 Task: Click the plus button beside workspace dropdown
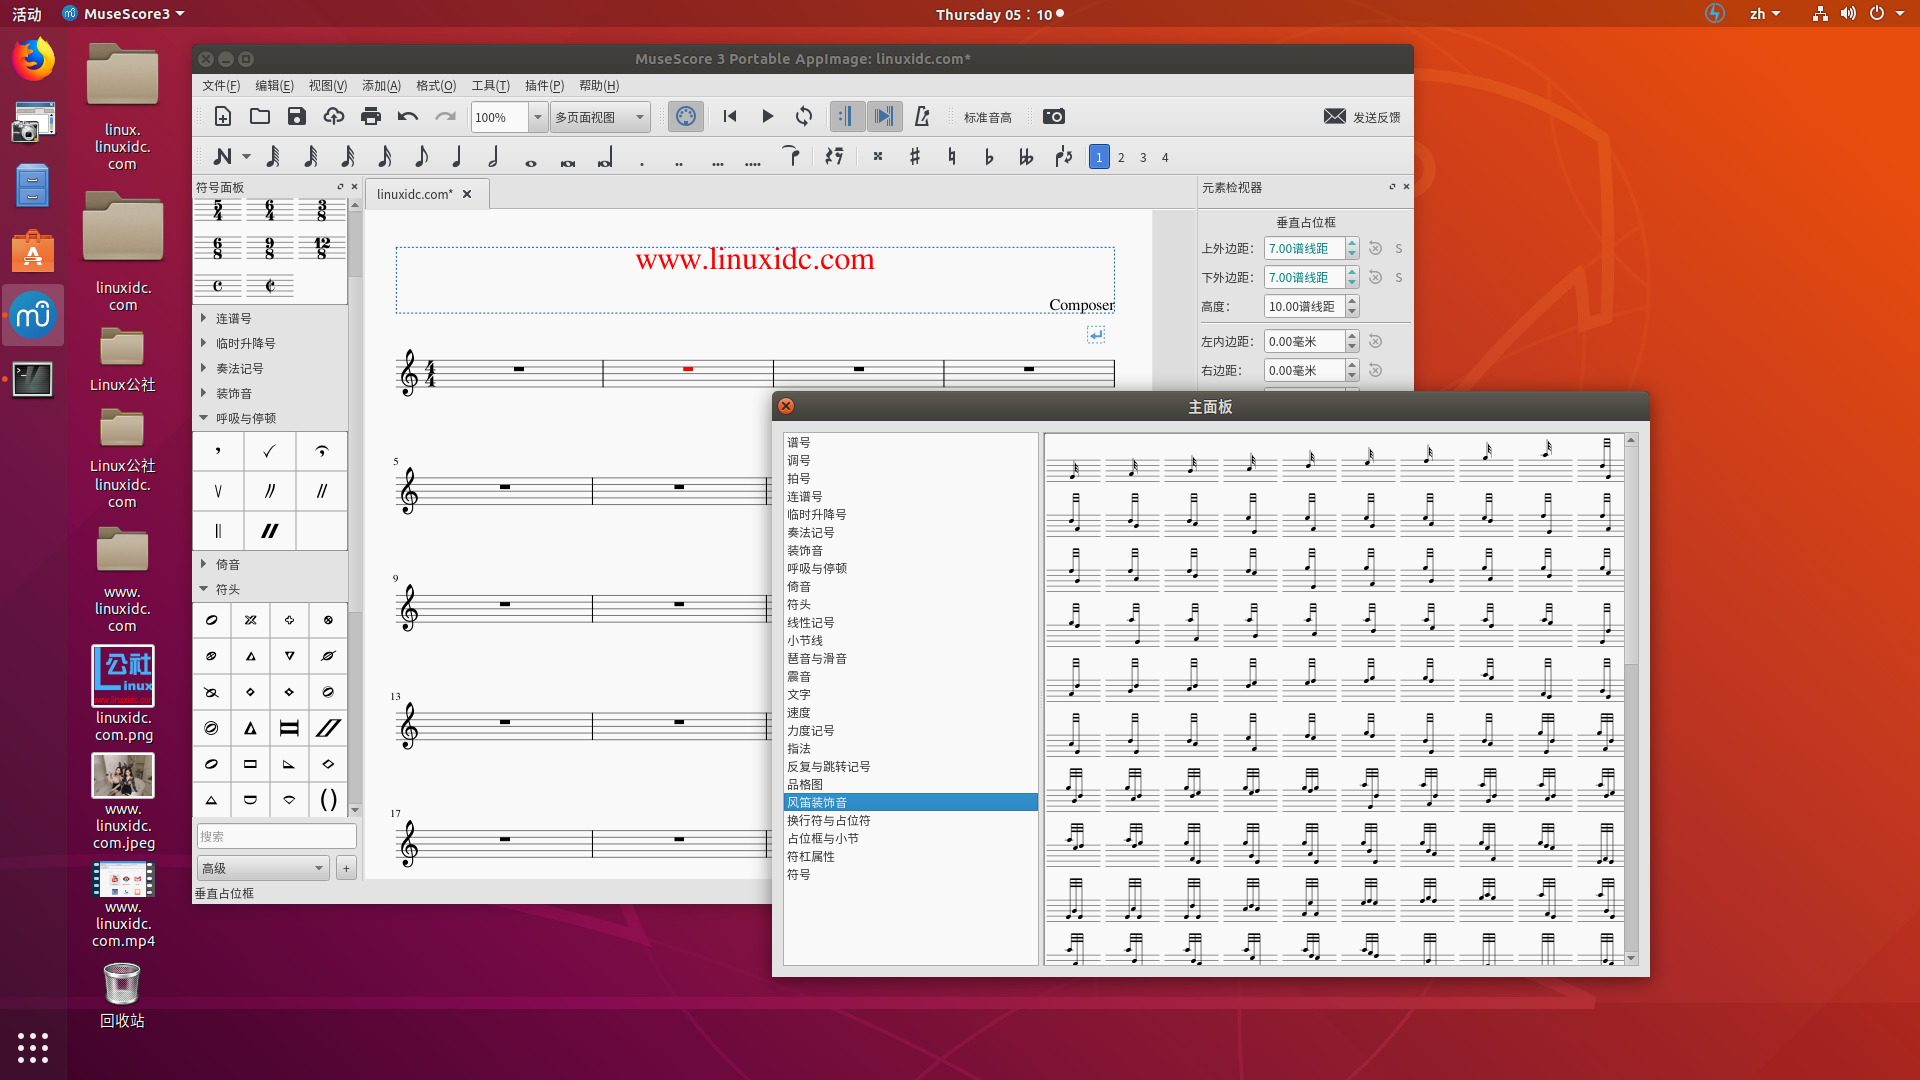346,868
